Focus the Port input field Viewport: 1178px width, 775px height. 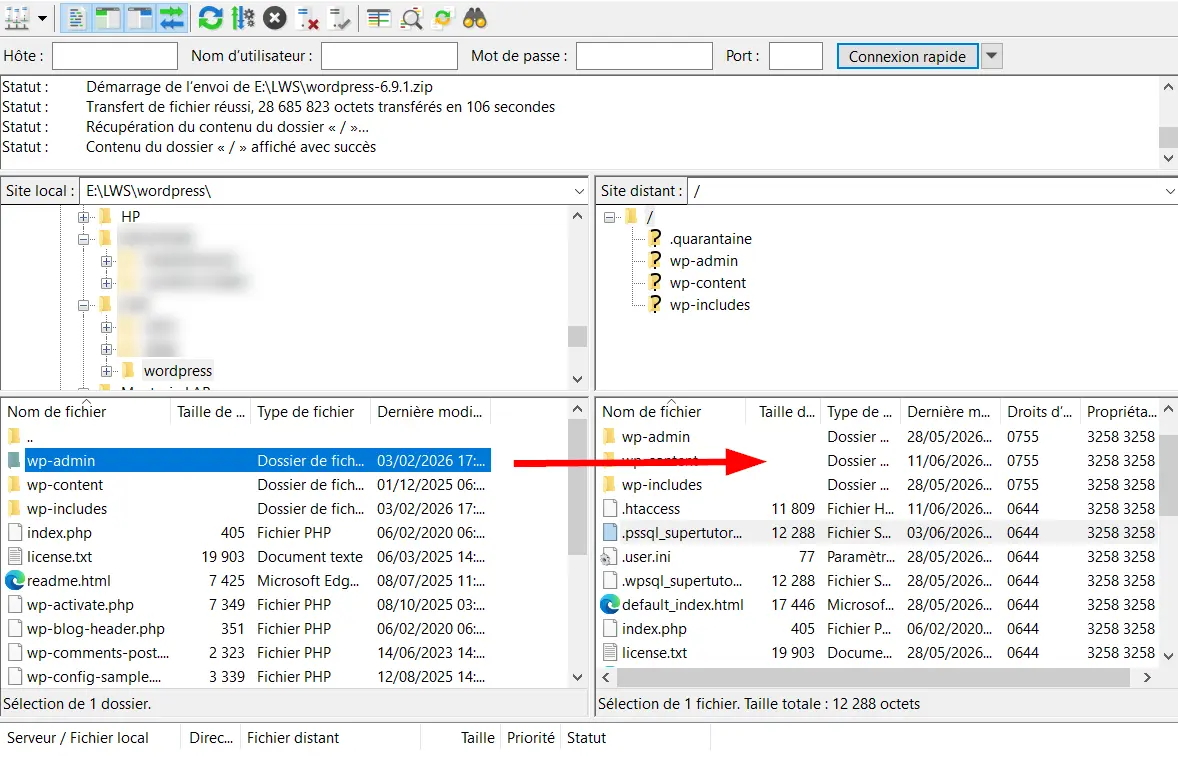pyautogui.click(x=796, y=56)
